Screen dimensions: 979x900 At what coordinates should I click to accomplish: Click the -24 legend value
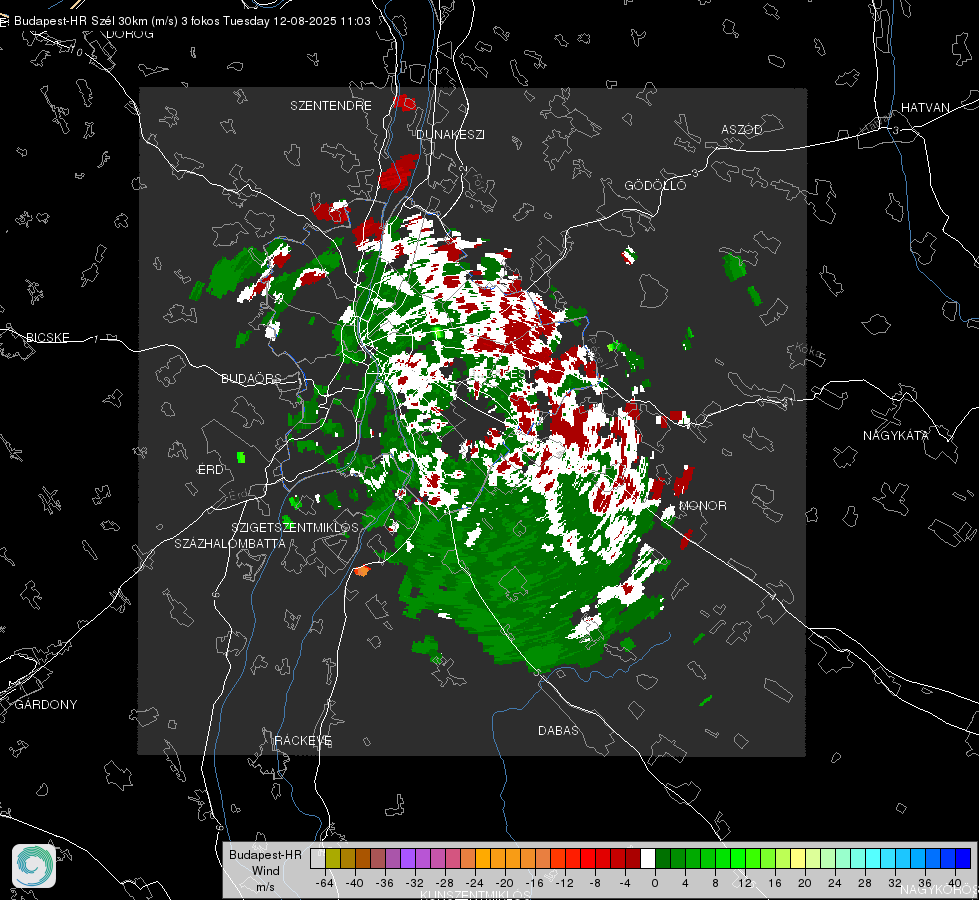pyautogui.click(x=475, y=883)
